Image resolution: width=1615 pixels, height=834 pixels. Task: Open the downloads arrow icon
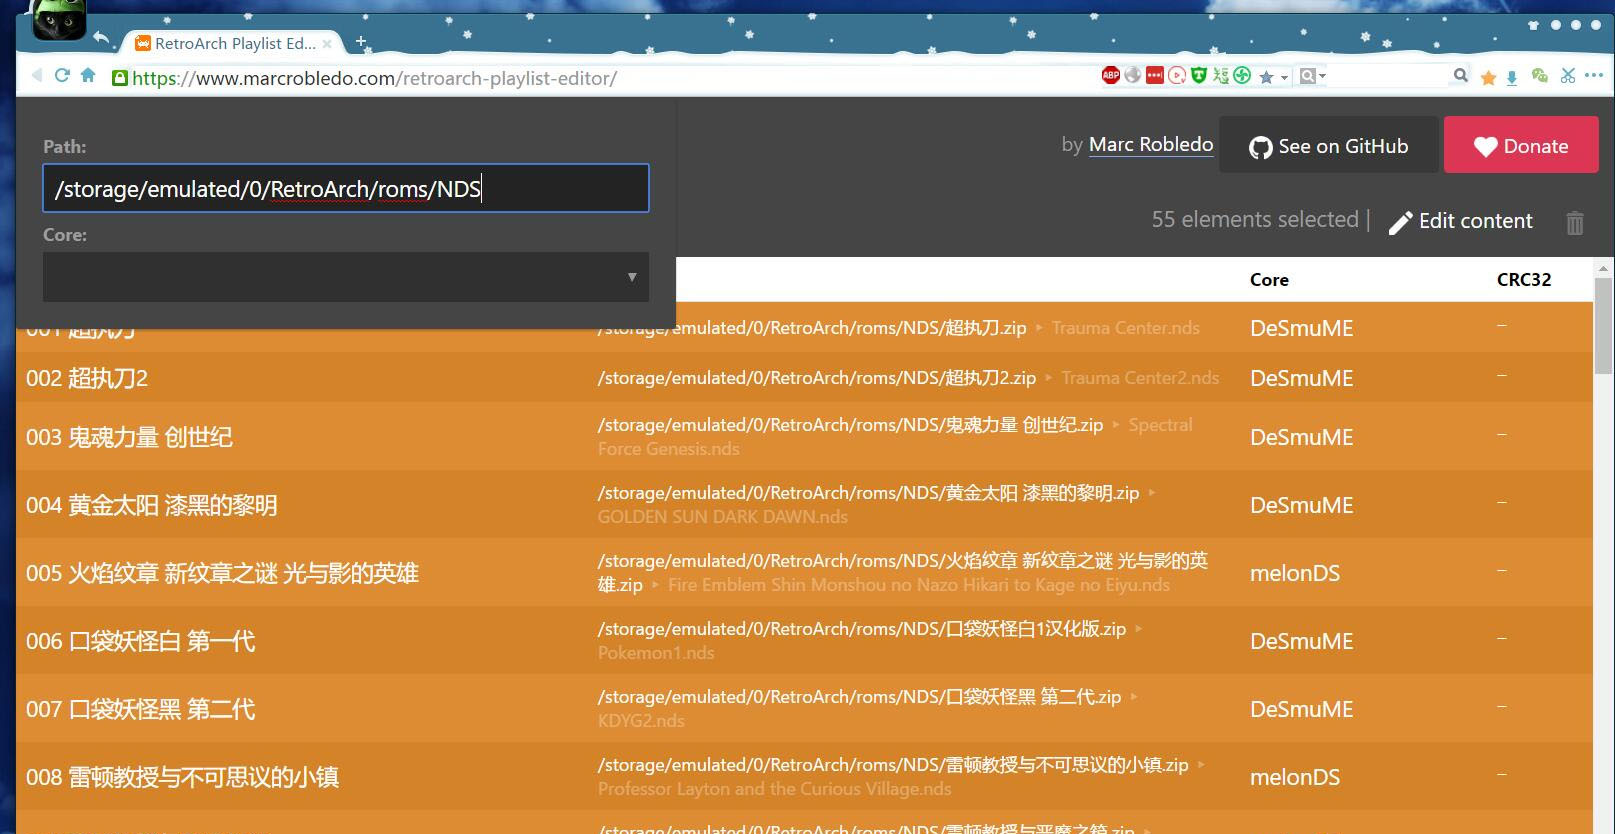[1512, 77]
